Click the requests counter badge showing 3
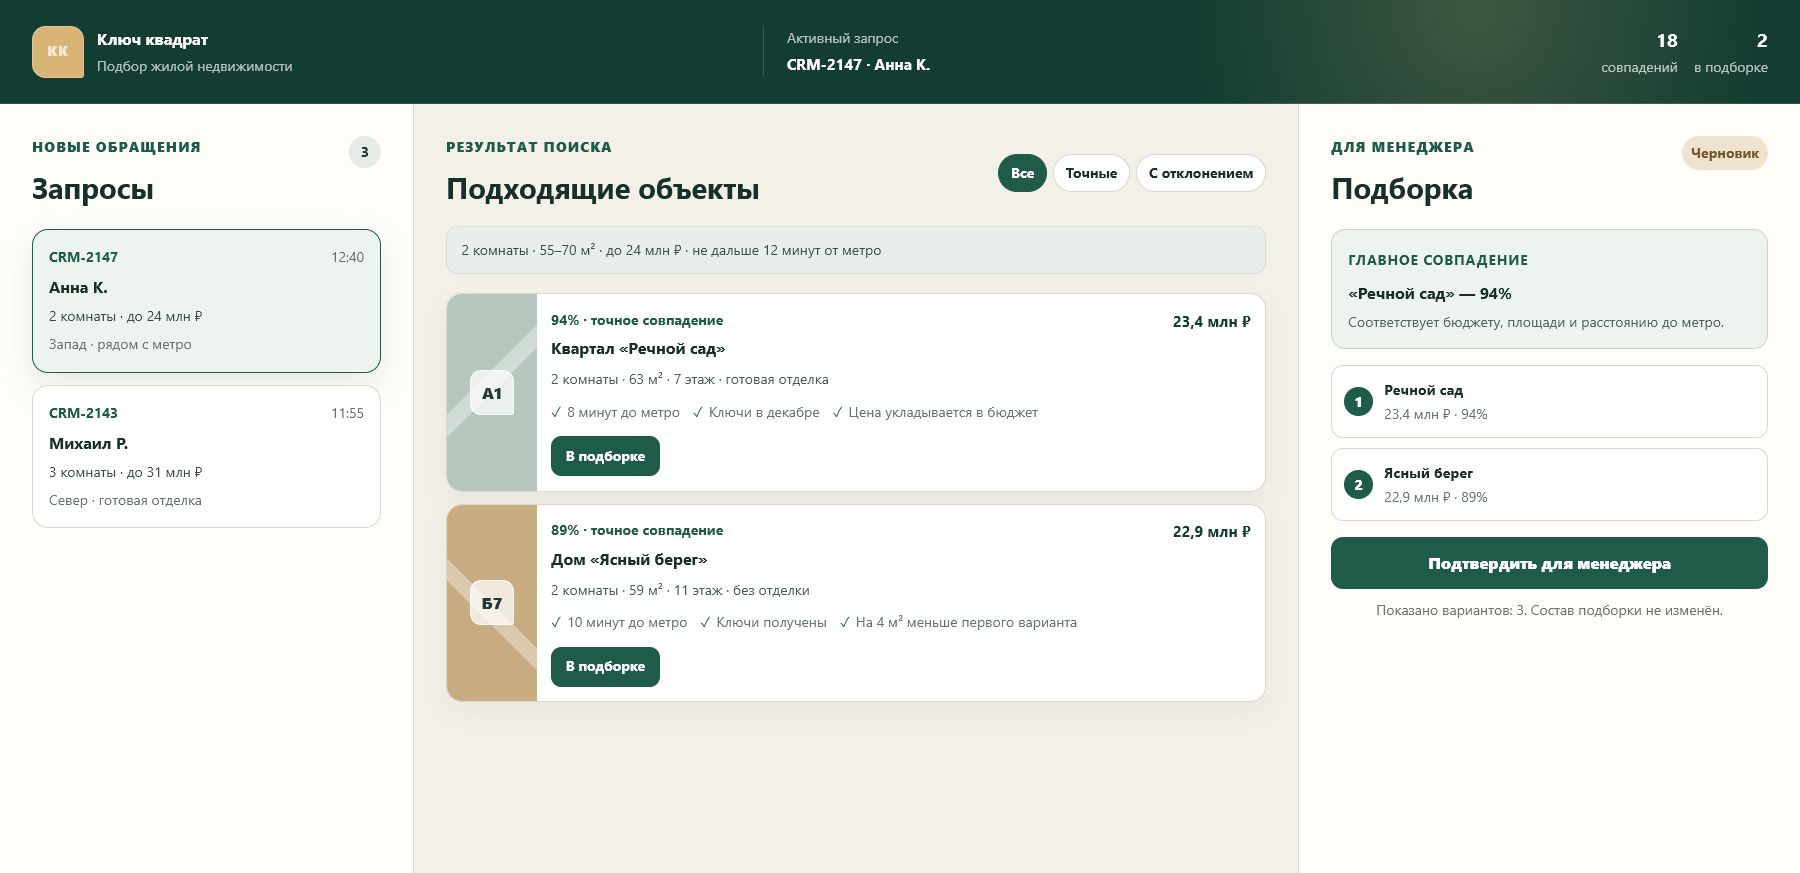This screenshot has height=873, width=1800. tap(365, 152)
